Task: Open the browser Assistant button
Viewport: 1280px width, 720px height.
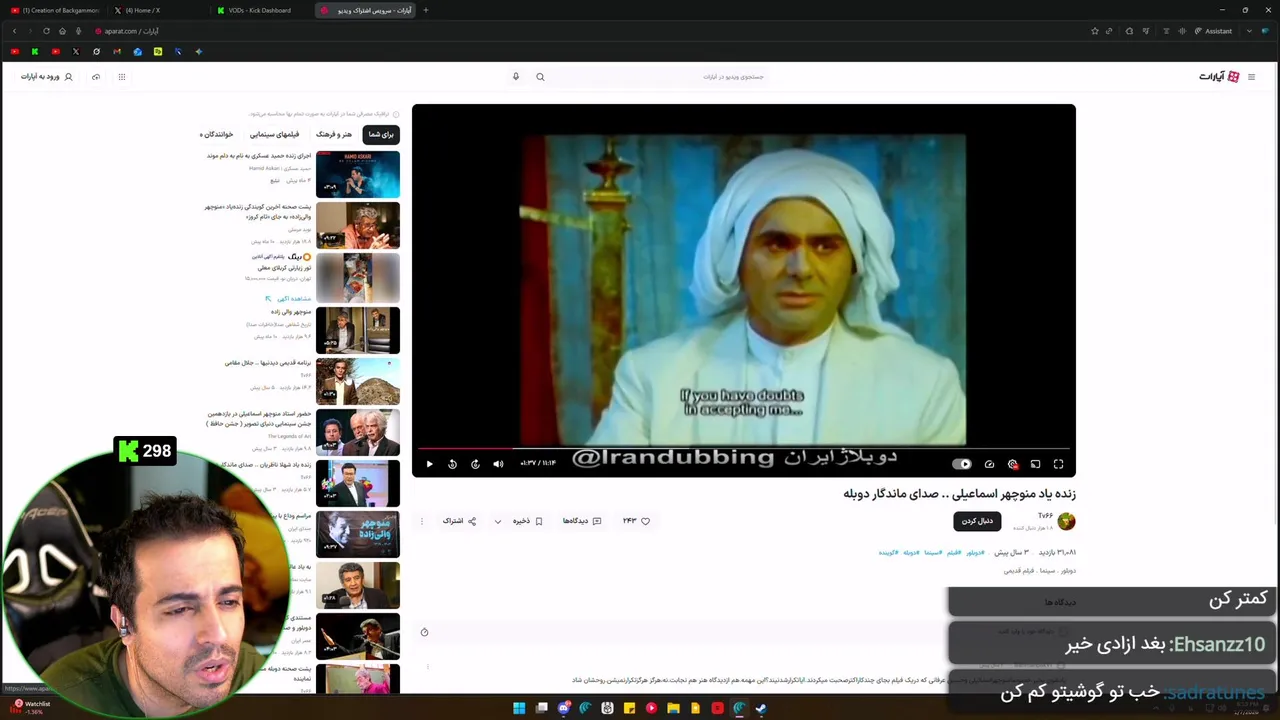Action: (1214, 31)
